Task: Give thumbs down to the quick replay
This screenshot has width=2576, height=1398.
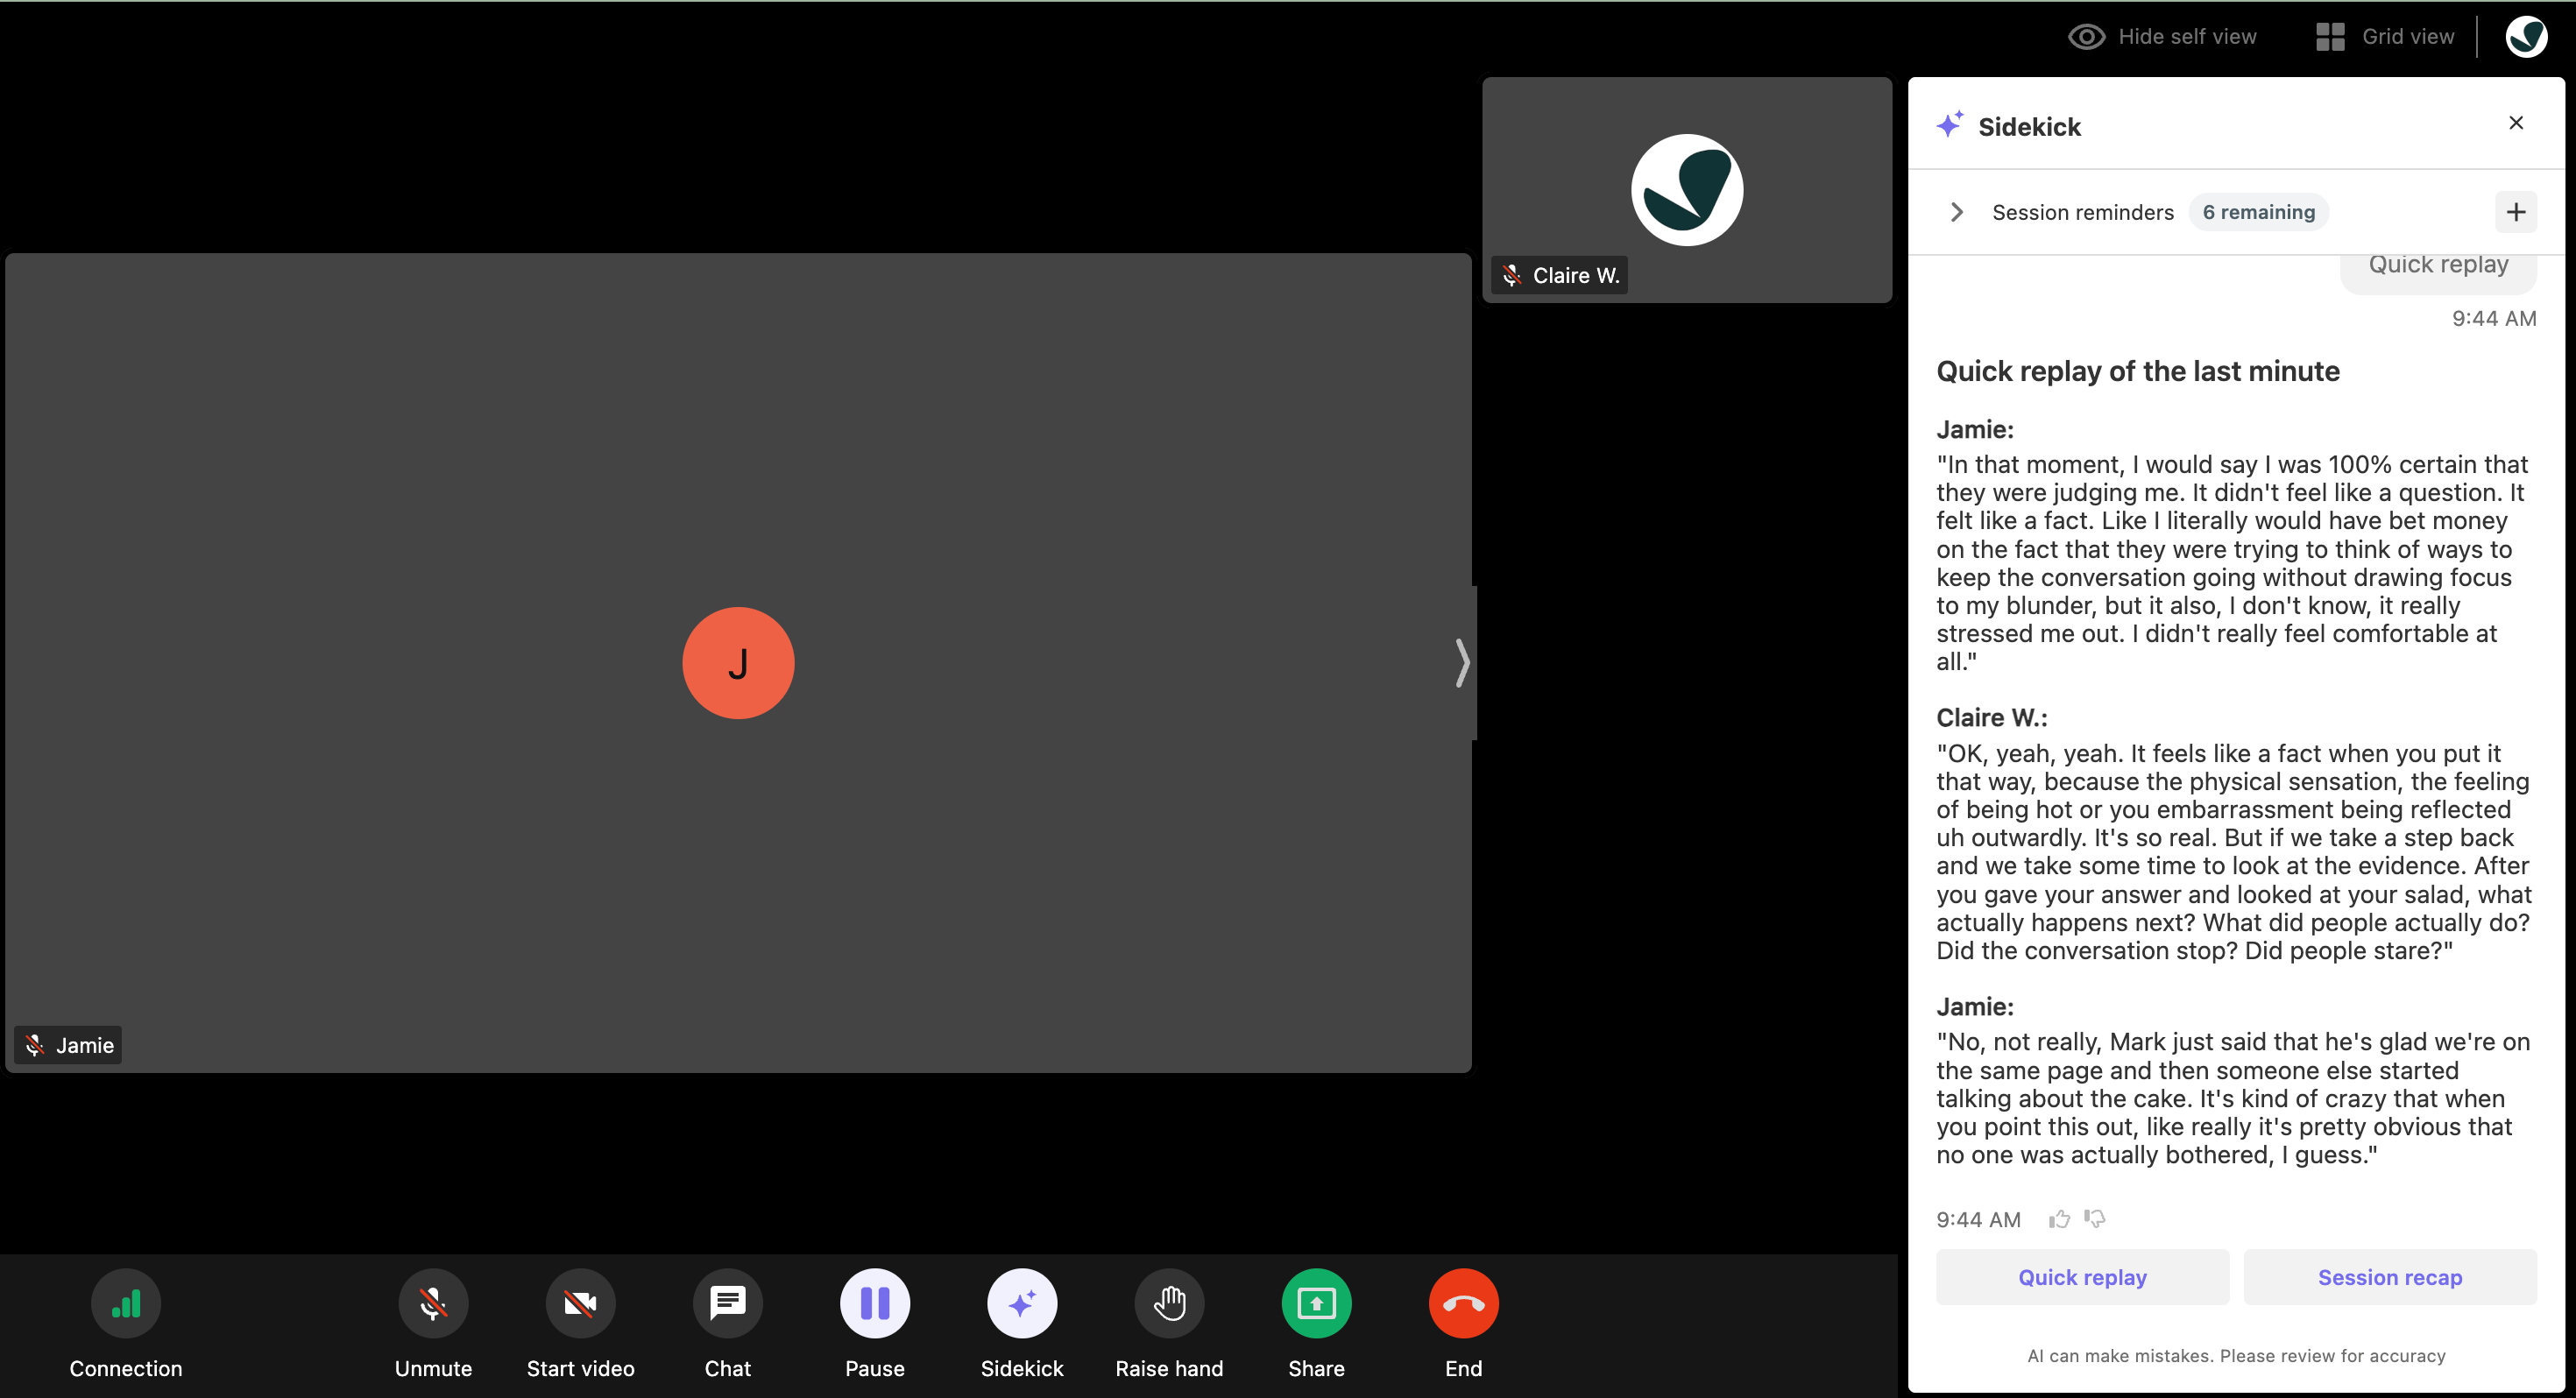Action: click(2095, 1218)
